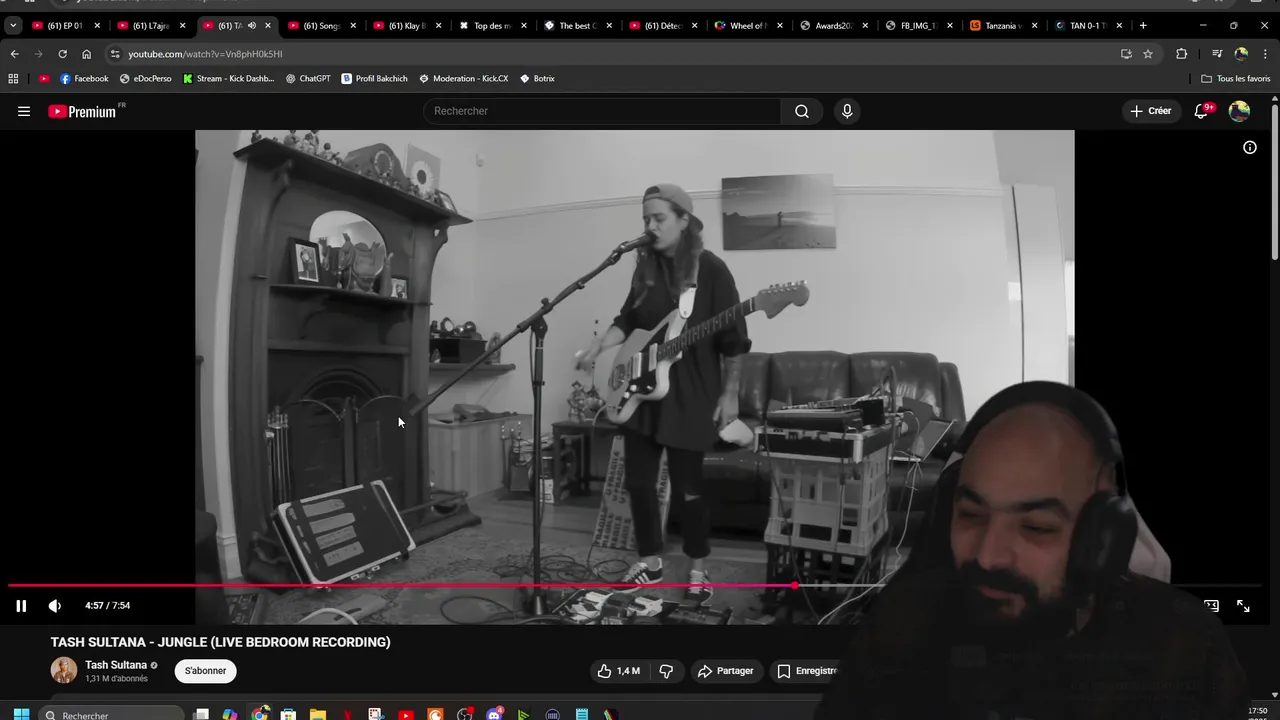Focus the Rechercher YouTube search field
This screenshot has height=720, width=1280.
click(x=602, y=111)
